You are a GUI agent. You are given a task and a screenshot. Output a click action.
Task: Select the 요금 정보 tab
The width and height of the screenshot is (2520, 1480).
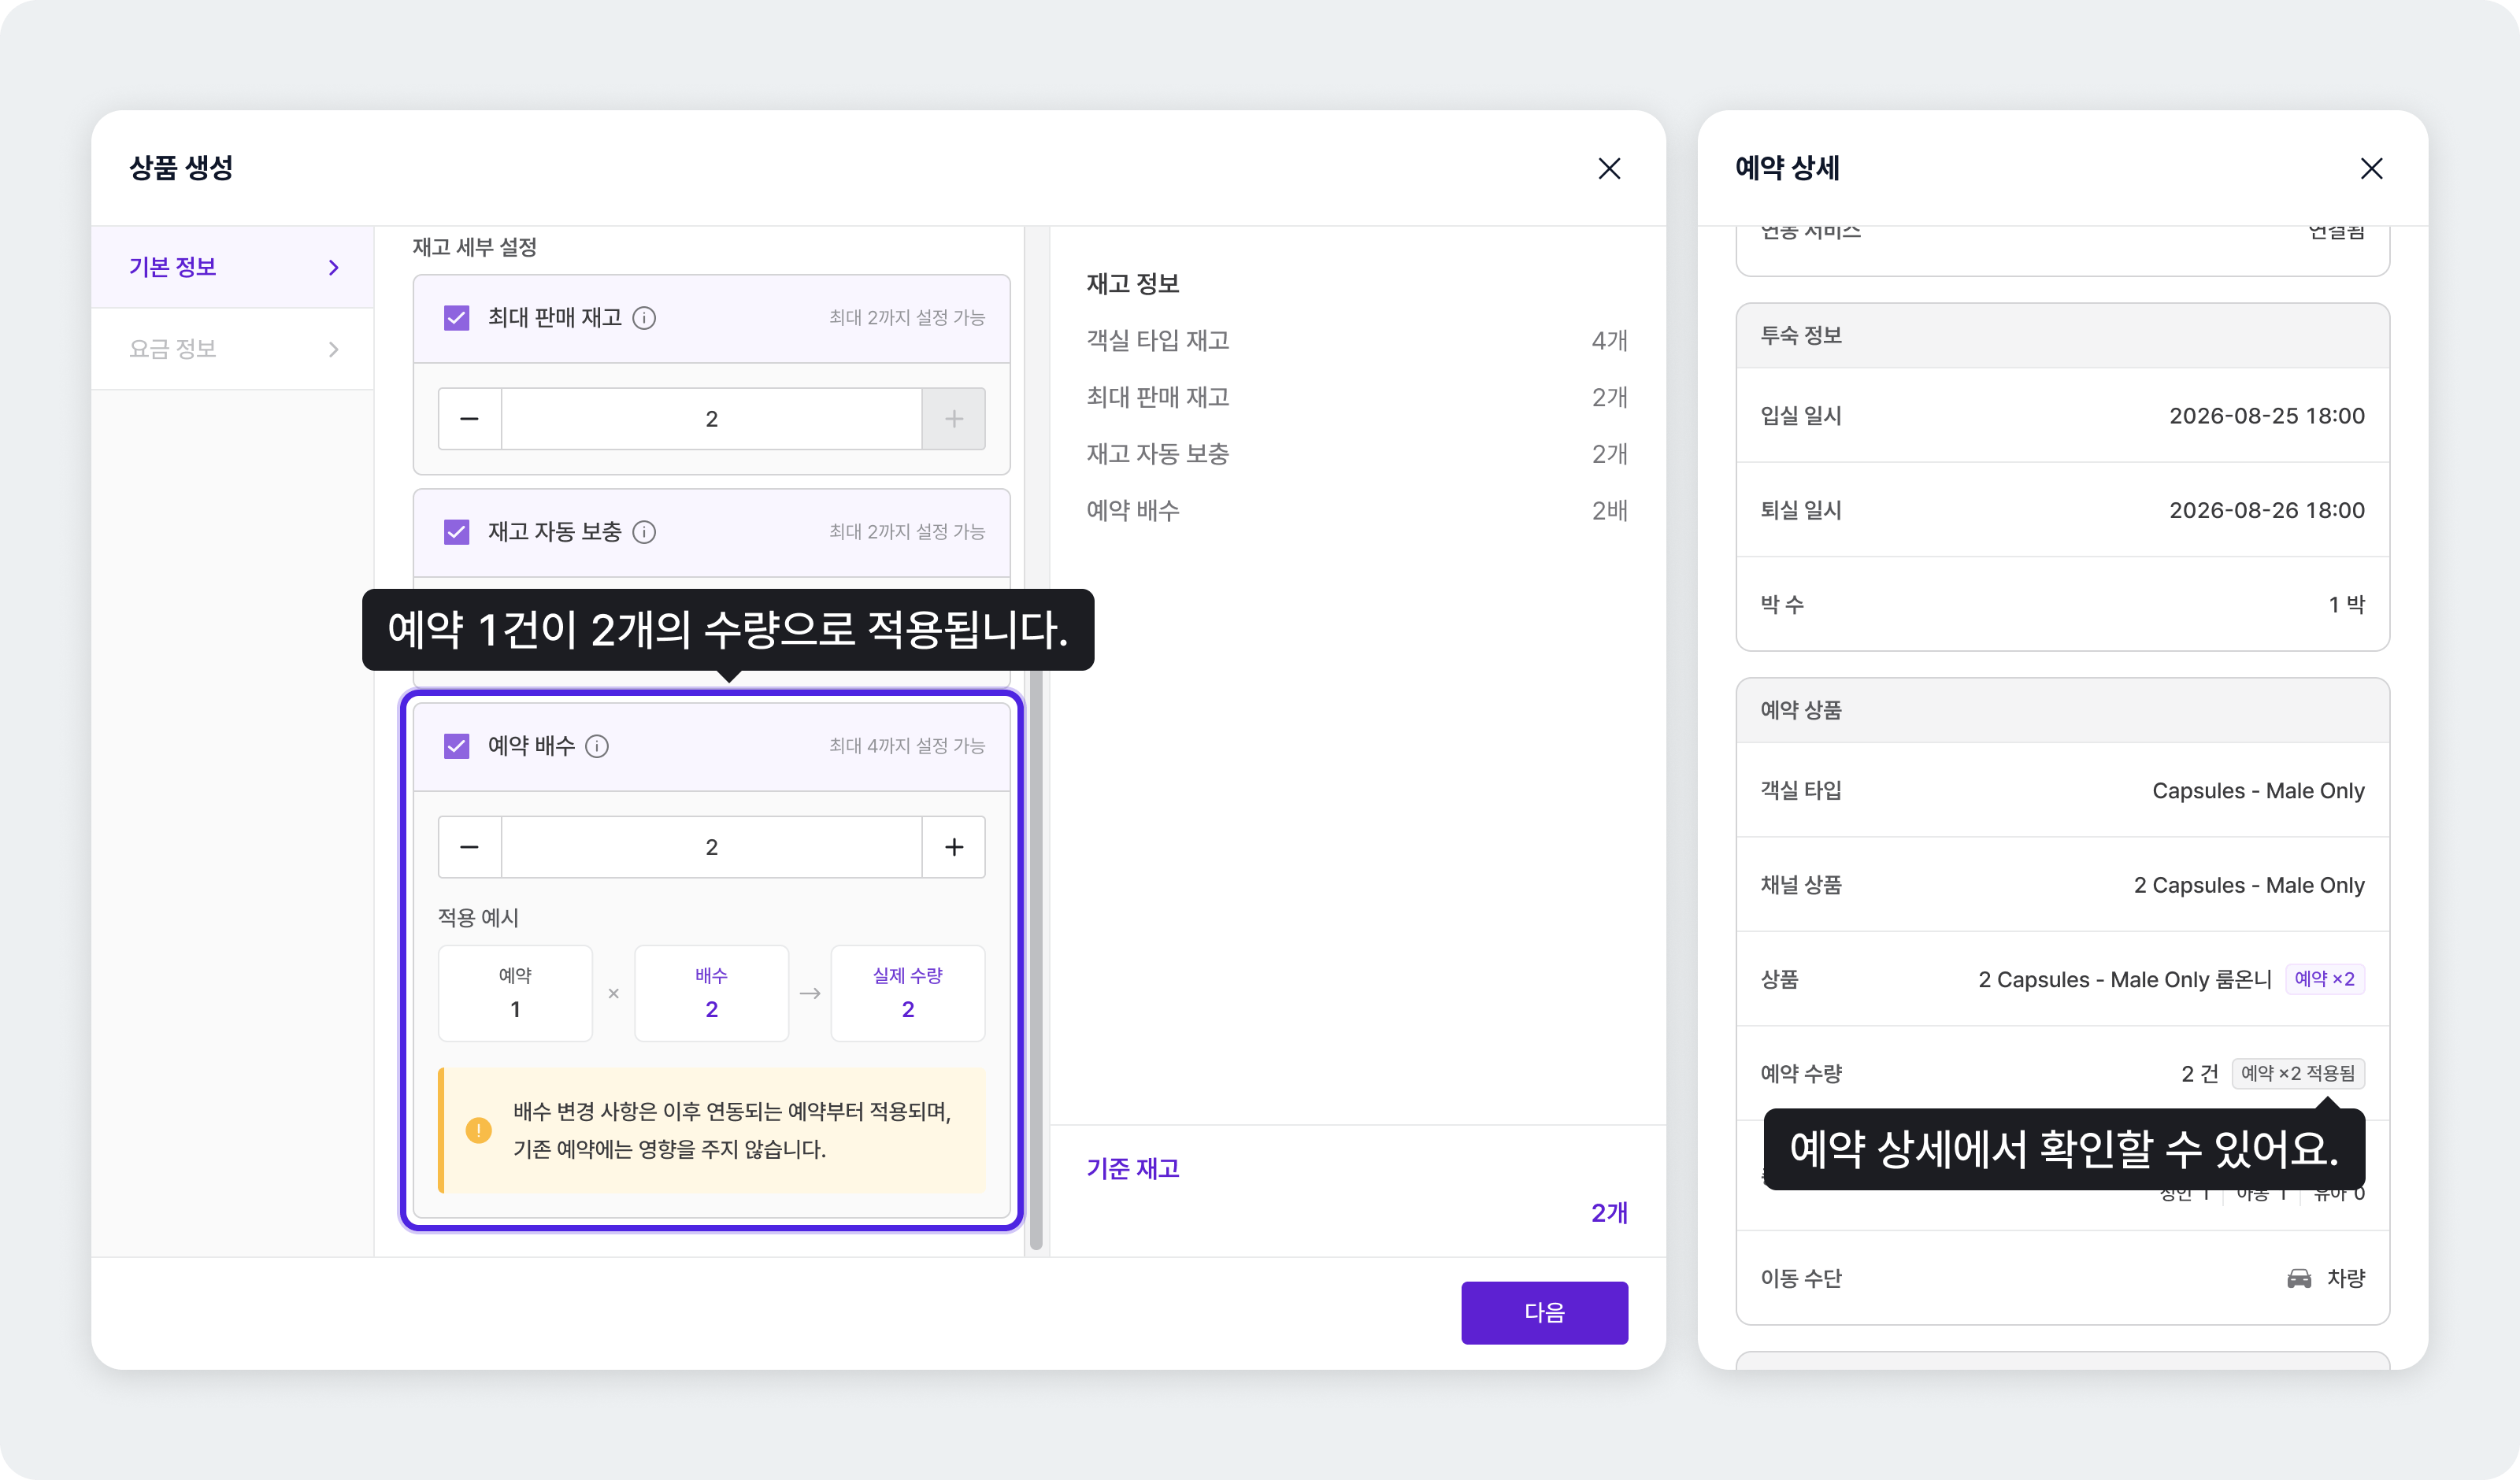(x=232, y=349)
